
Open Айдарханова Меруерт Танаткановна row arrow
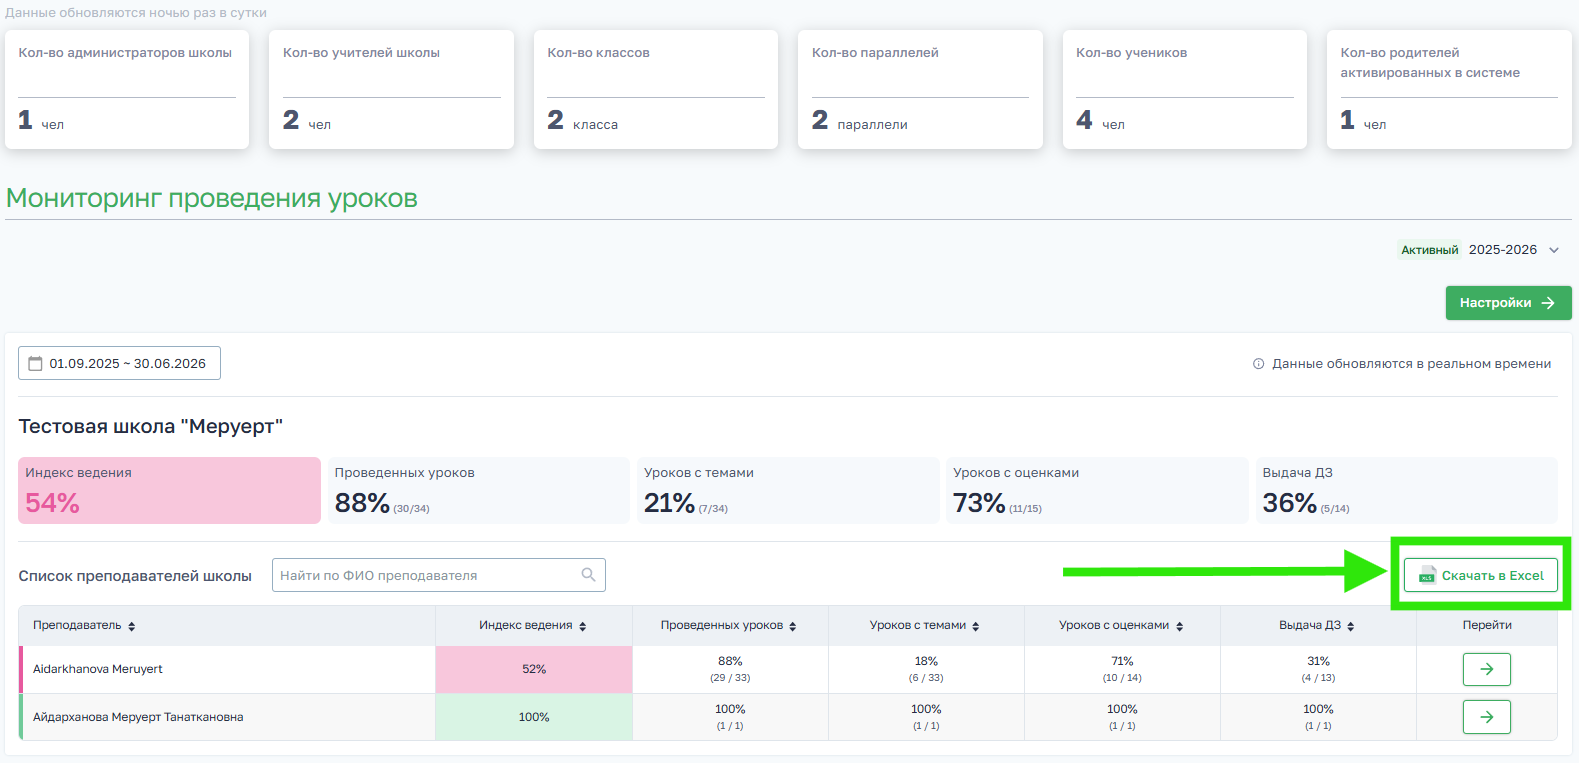click(x=1486, y=717)
